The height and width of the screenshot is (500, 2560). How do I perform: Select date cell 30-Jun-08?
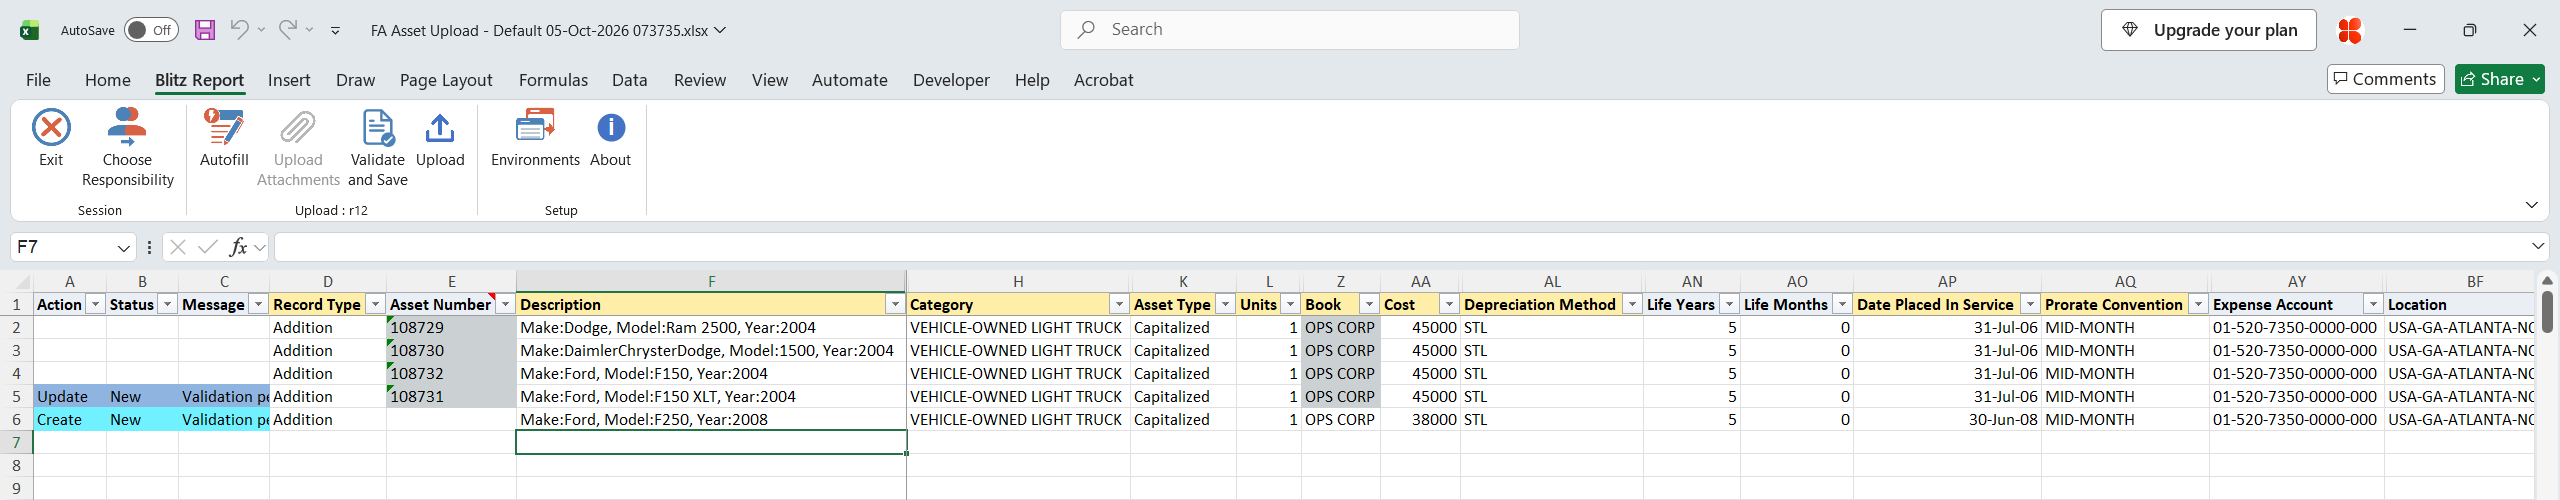[x=1947, y=420]
